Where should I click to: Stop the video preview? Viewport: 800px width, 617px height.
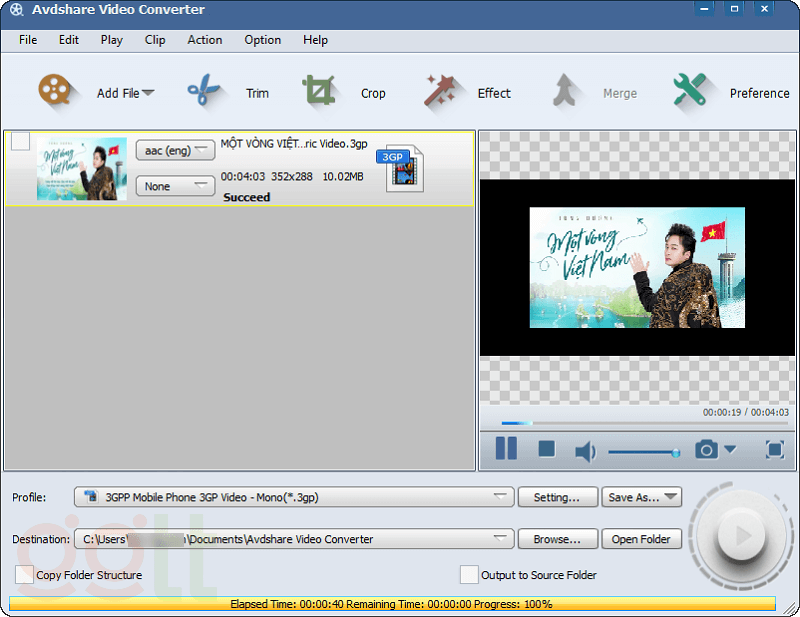(546, 449)
